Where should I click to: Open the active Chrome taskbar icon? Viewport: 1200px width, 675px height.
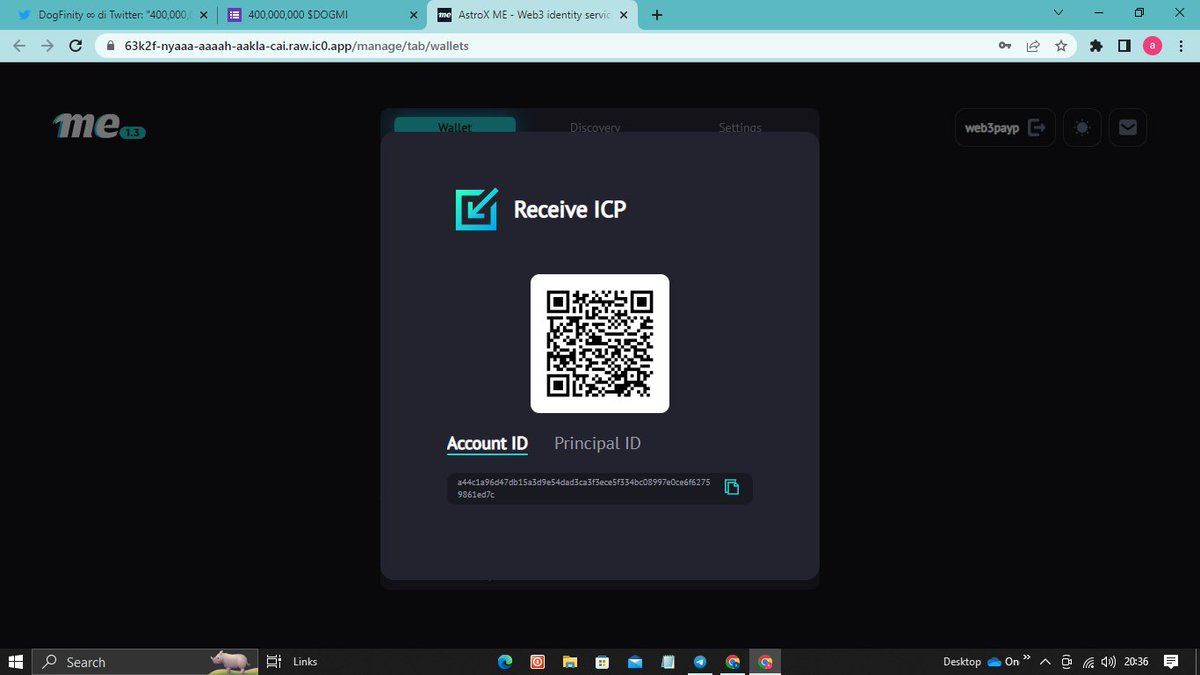tap(766, 662)
